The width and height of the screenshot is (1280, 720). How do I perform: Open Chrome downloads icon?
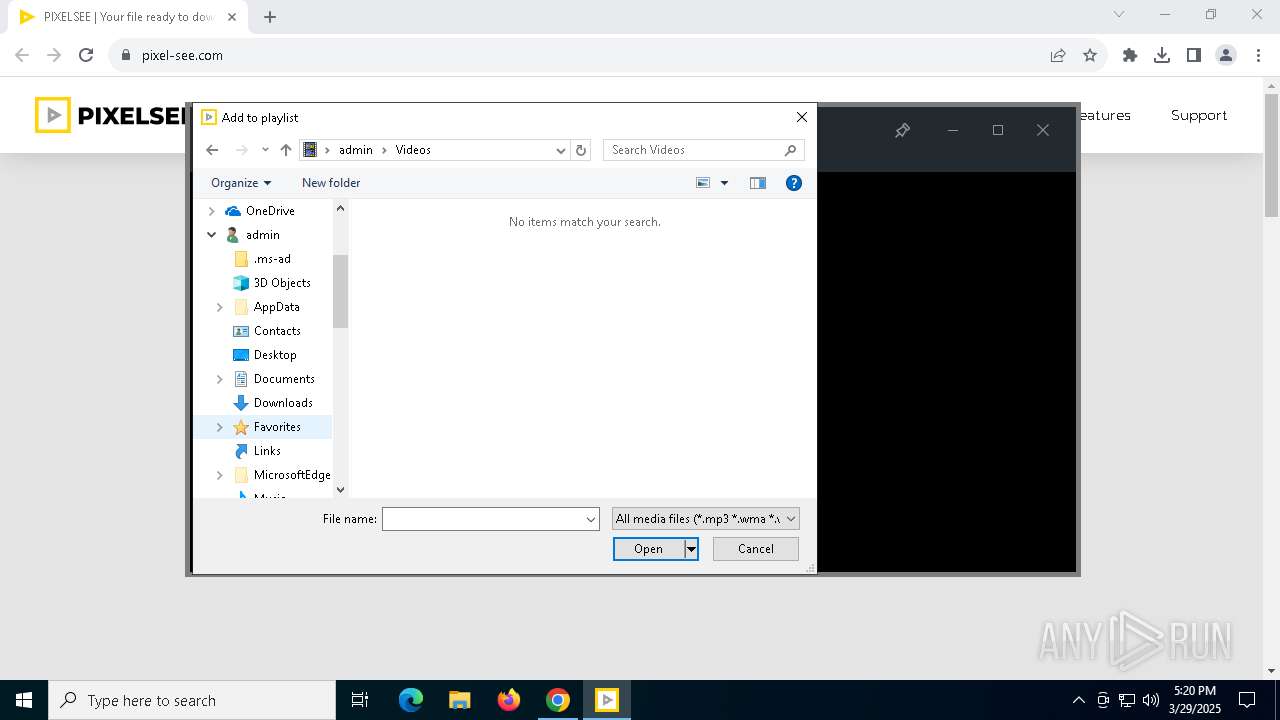[x=1162, y=55]
